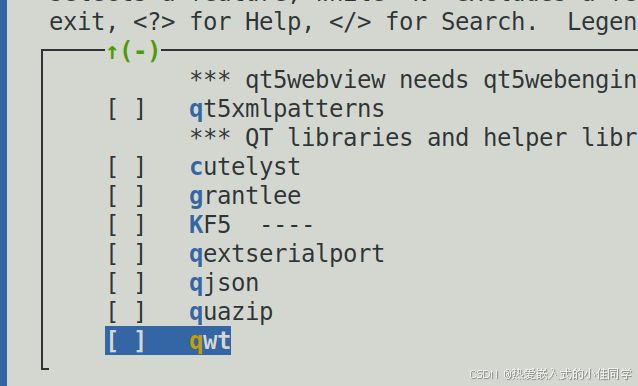
Task: Click the green up-arrow scroll indicator
Action: pyautogui.click(x=112, y=52)
